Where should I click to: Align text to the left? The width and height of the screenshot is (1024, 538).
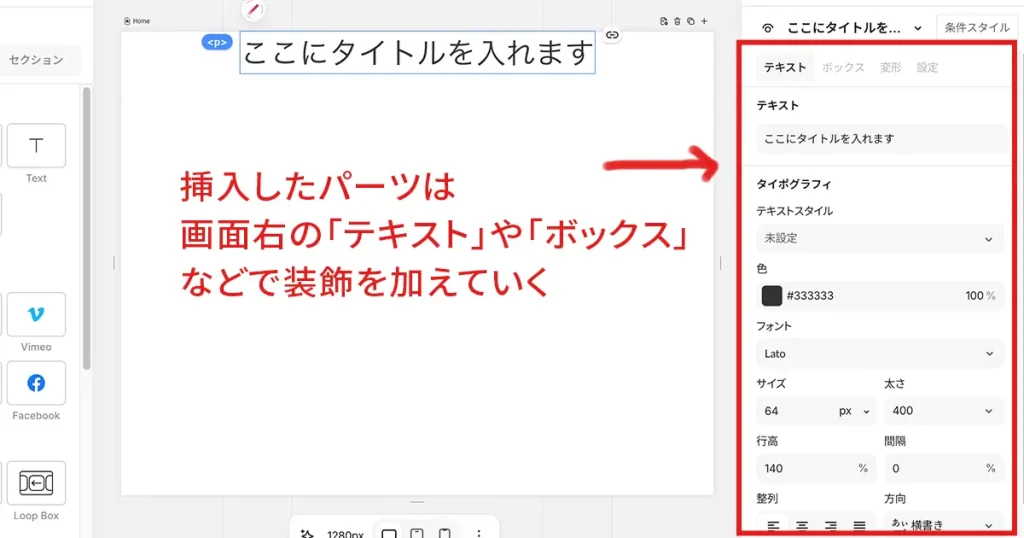[773, 526]
